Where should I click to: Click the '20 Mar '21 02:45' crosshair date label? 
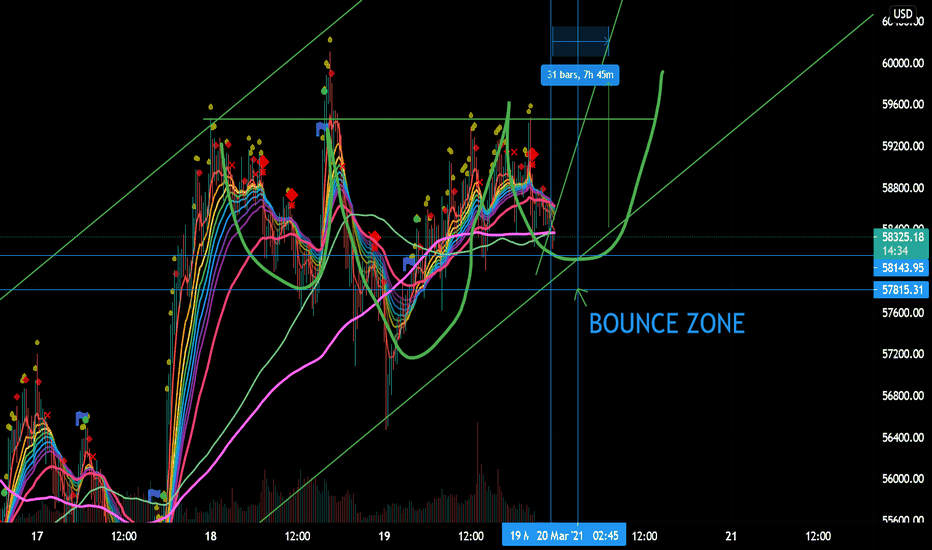tap(577, 536)
